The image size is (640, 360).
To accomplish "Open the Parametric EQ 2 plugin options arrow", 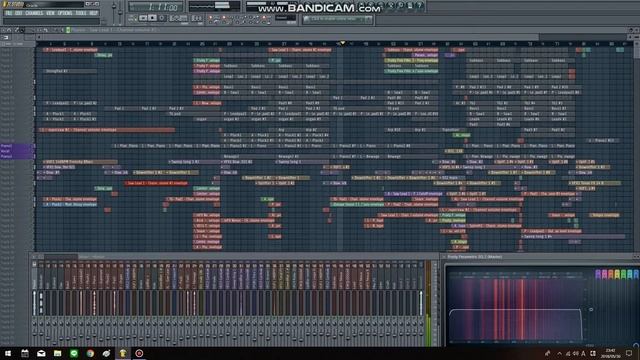I will tap(444, 257).
